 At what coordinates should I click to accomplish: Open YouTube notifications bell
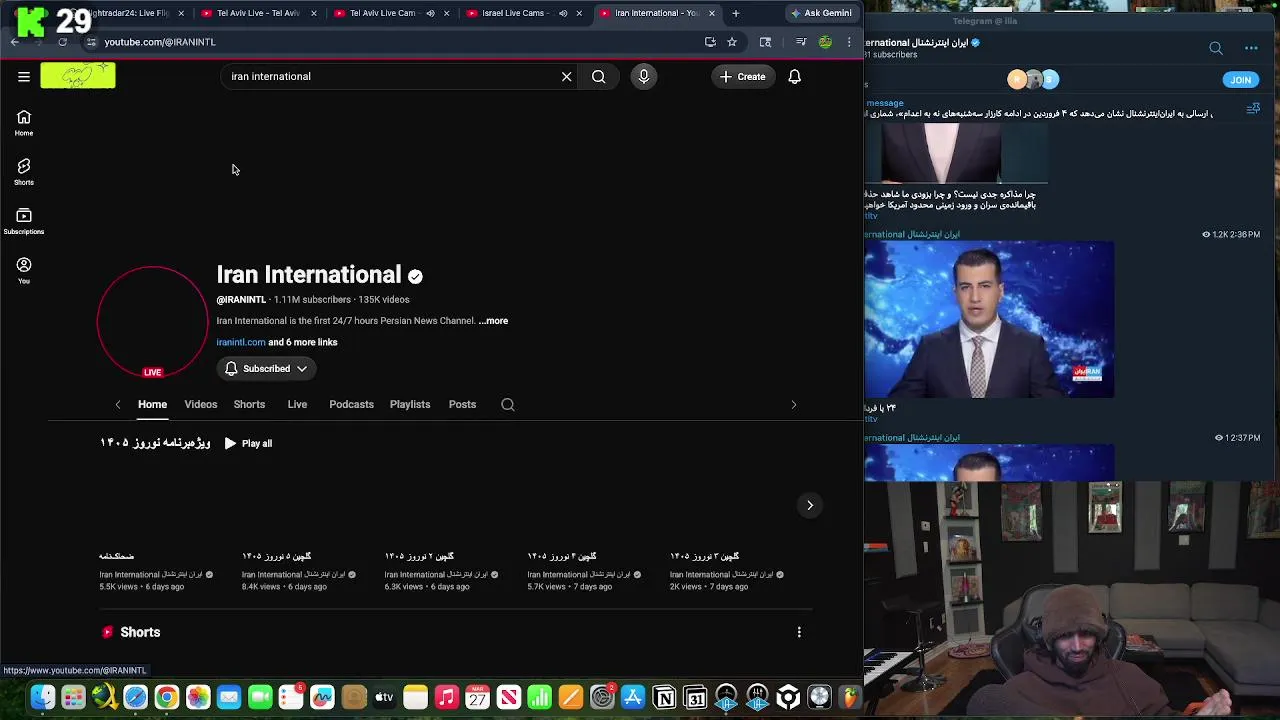click(795, 76)
